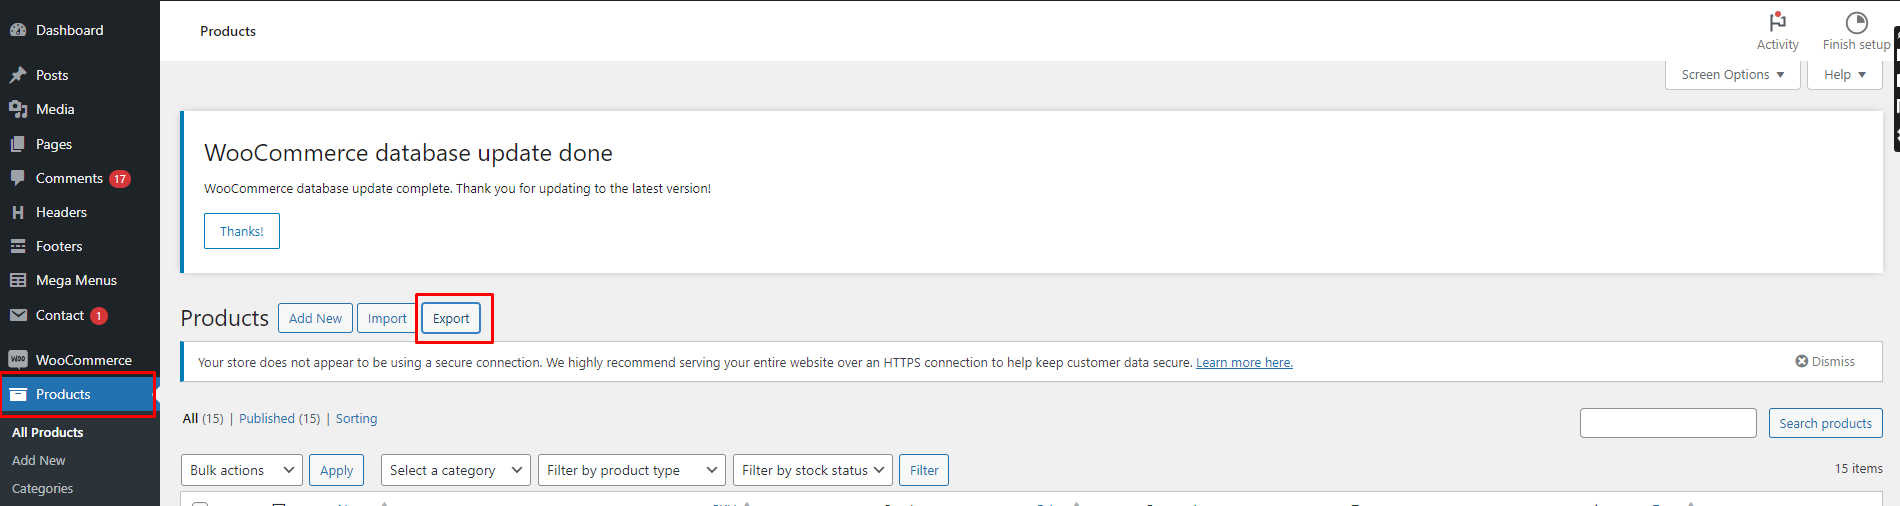Click the Import button
Viewport: 1900px width, 506px height.
point(387,318)
